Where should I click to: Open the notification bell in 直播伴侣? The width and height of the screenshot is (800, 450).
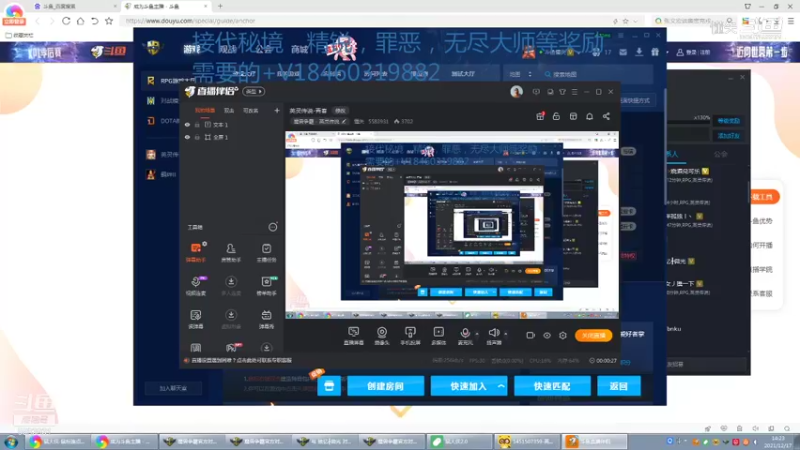(x=589, y=116)
